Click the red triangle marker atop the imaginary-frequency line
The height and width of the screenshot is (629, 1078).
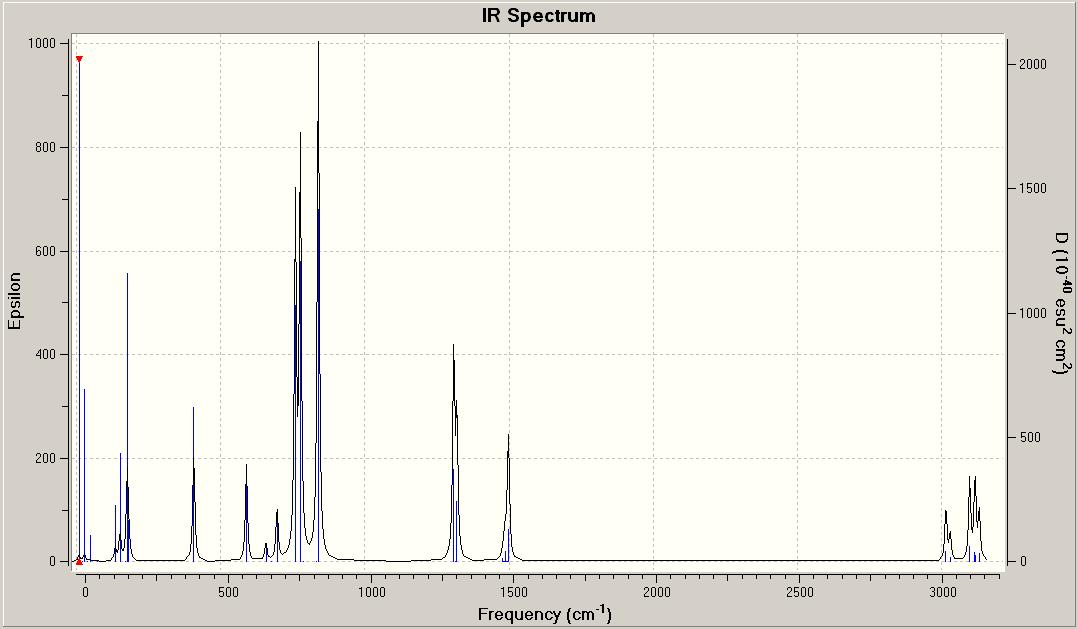point(79,60)
